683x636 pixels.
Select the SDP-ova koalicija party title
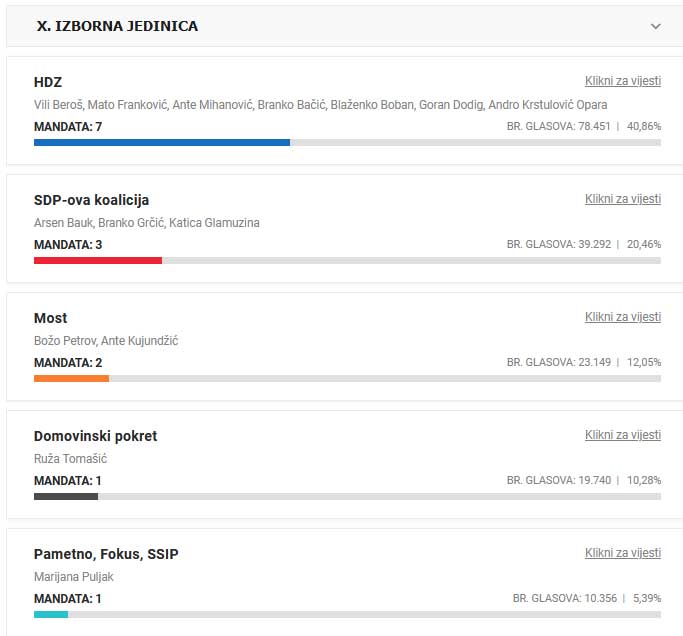click(x=91, y=200)
